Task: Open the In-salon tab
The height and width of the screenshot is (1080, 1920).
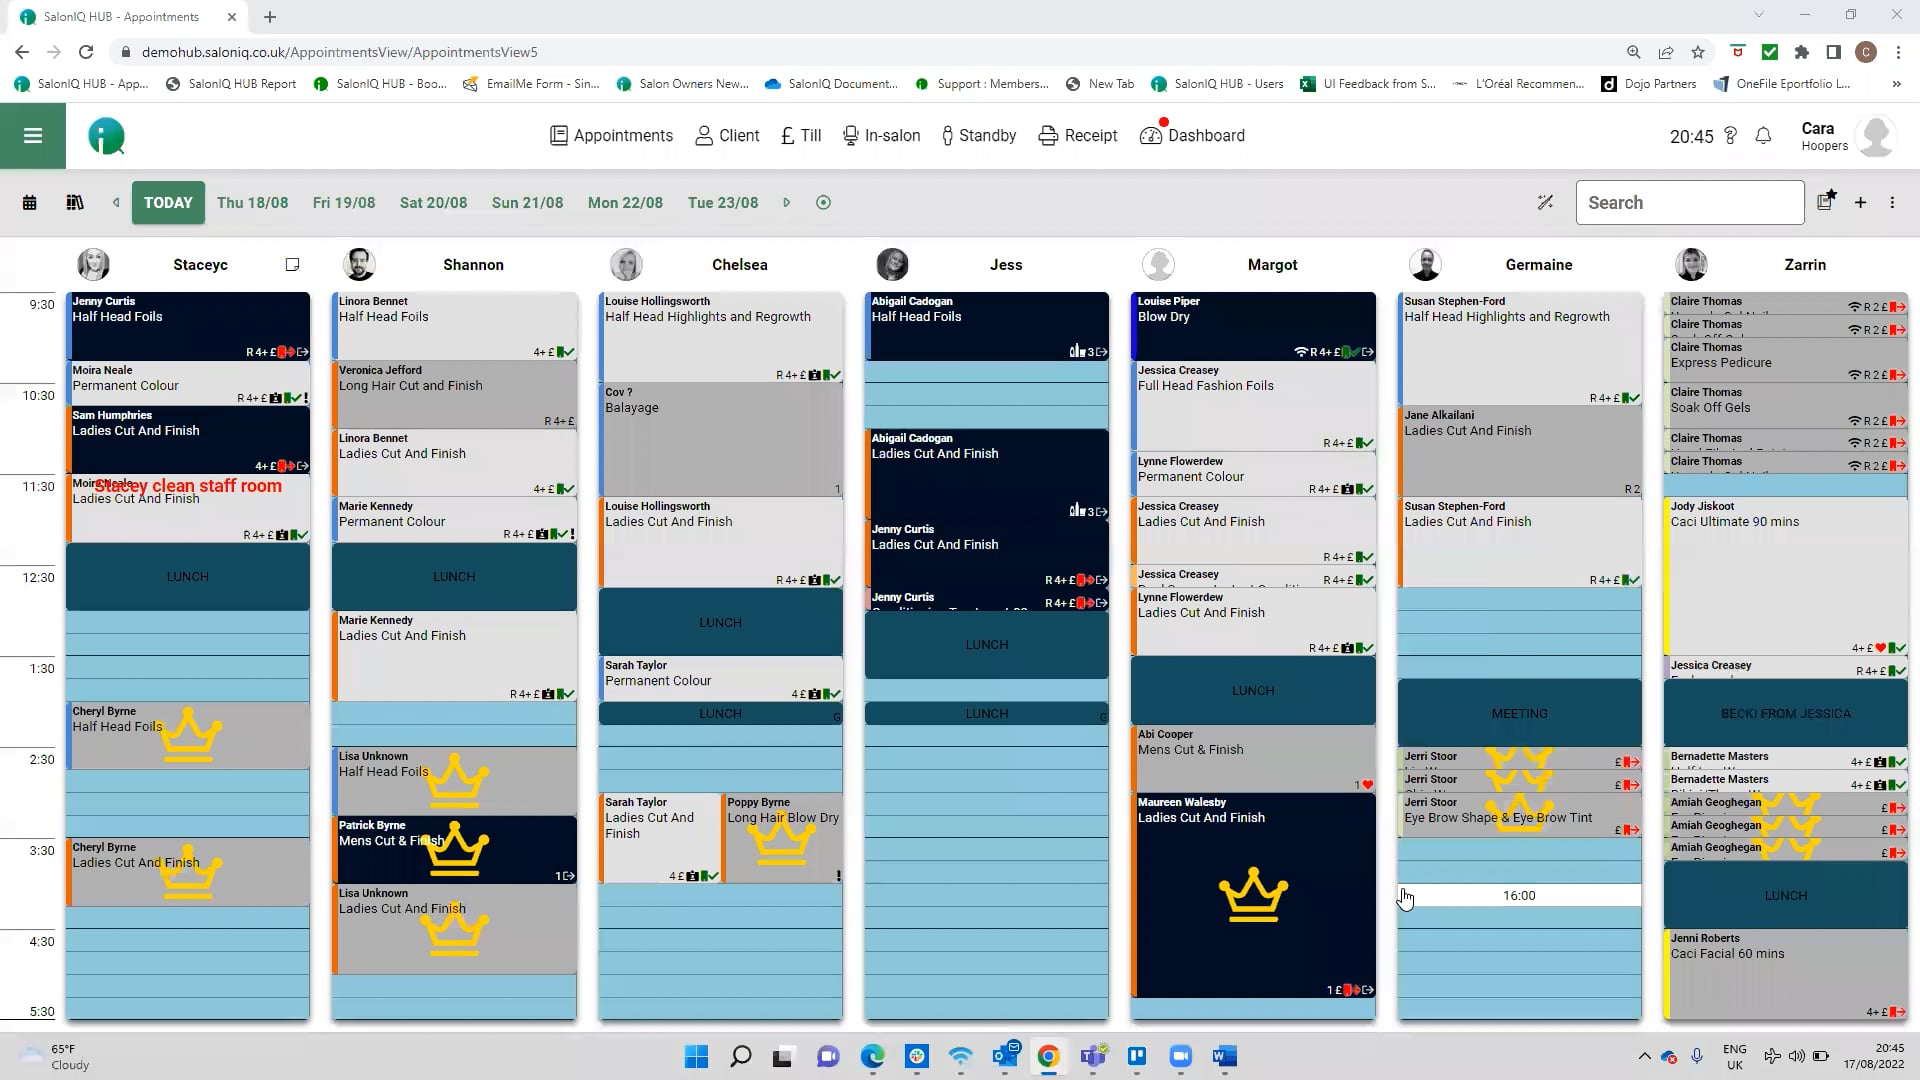Action: (881, 136)
